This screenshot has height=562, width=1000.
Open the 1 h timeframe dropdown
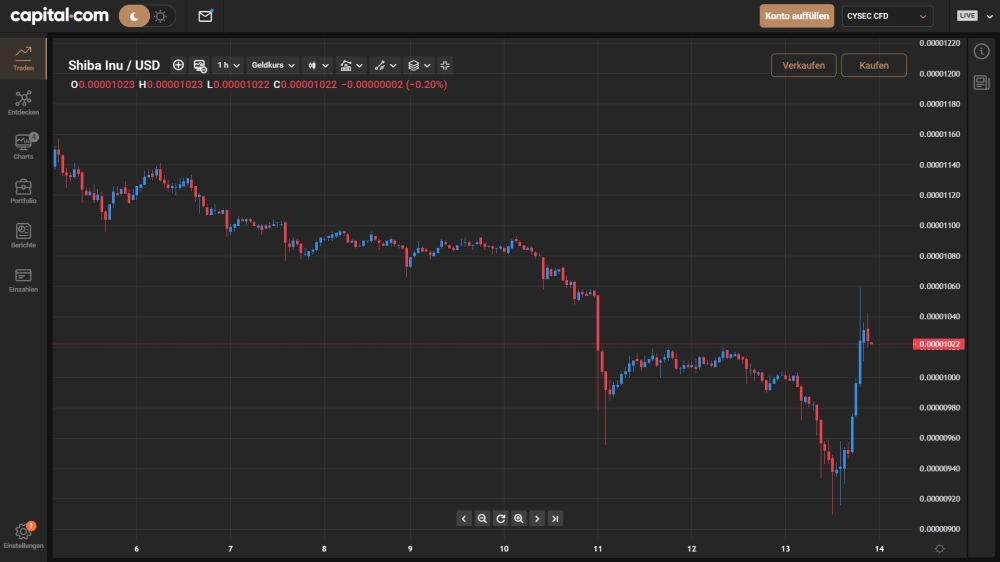(x=228, y=65)
